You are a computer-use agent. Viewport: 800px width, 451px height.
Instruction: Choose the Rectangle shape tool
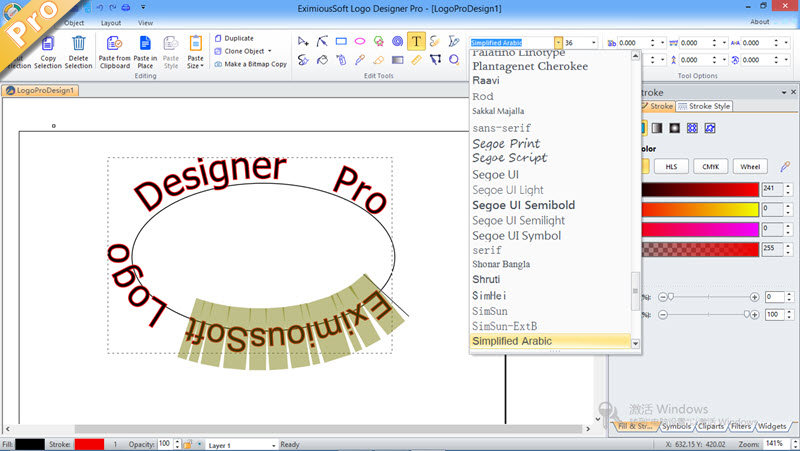pos(341,41)
